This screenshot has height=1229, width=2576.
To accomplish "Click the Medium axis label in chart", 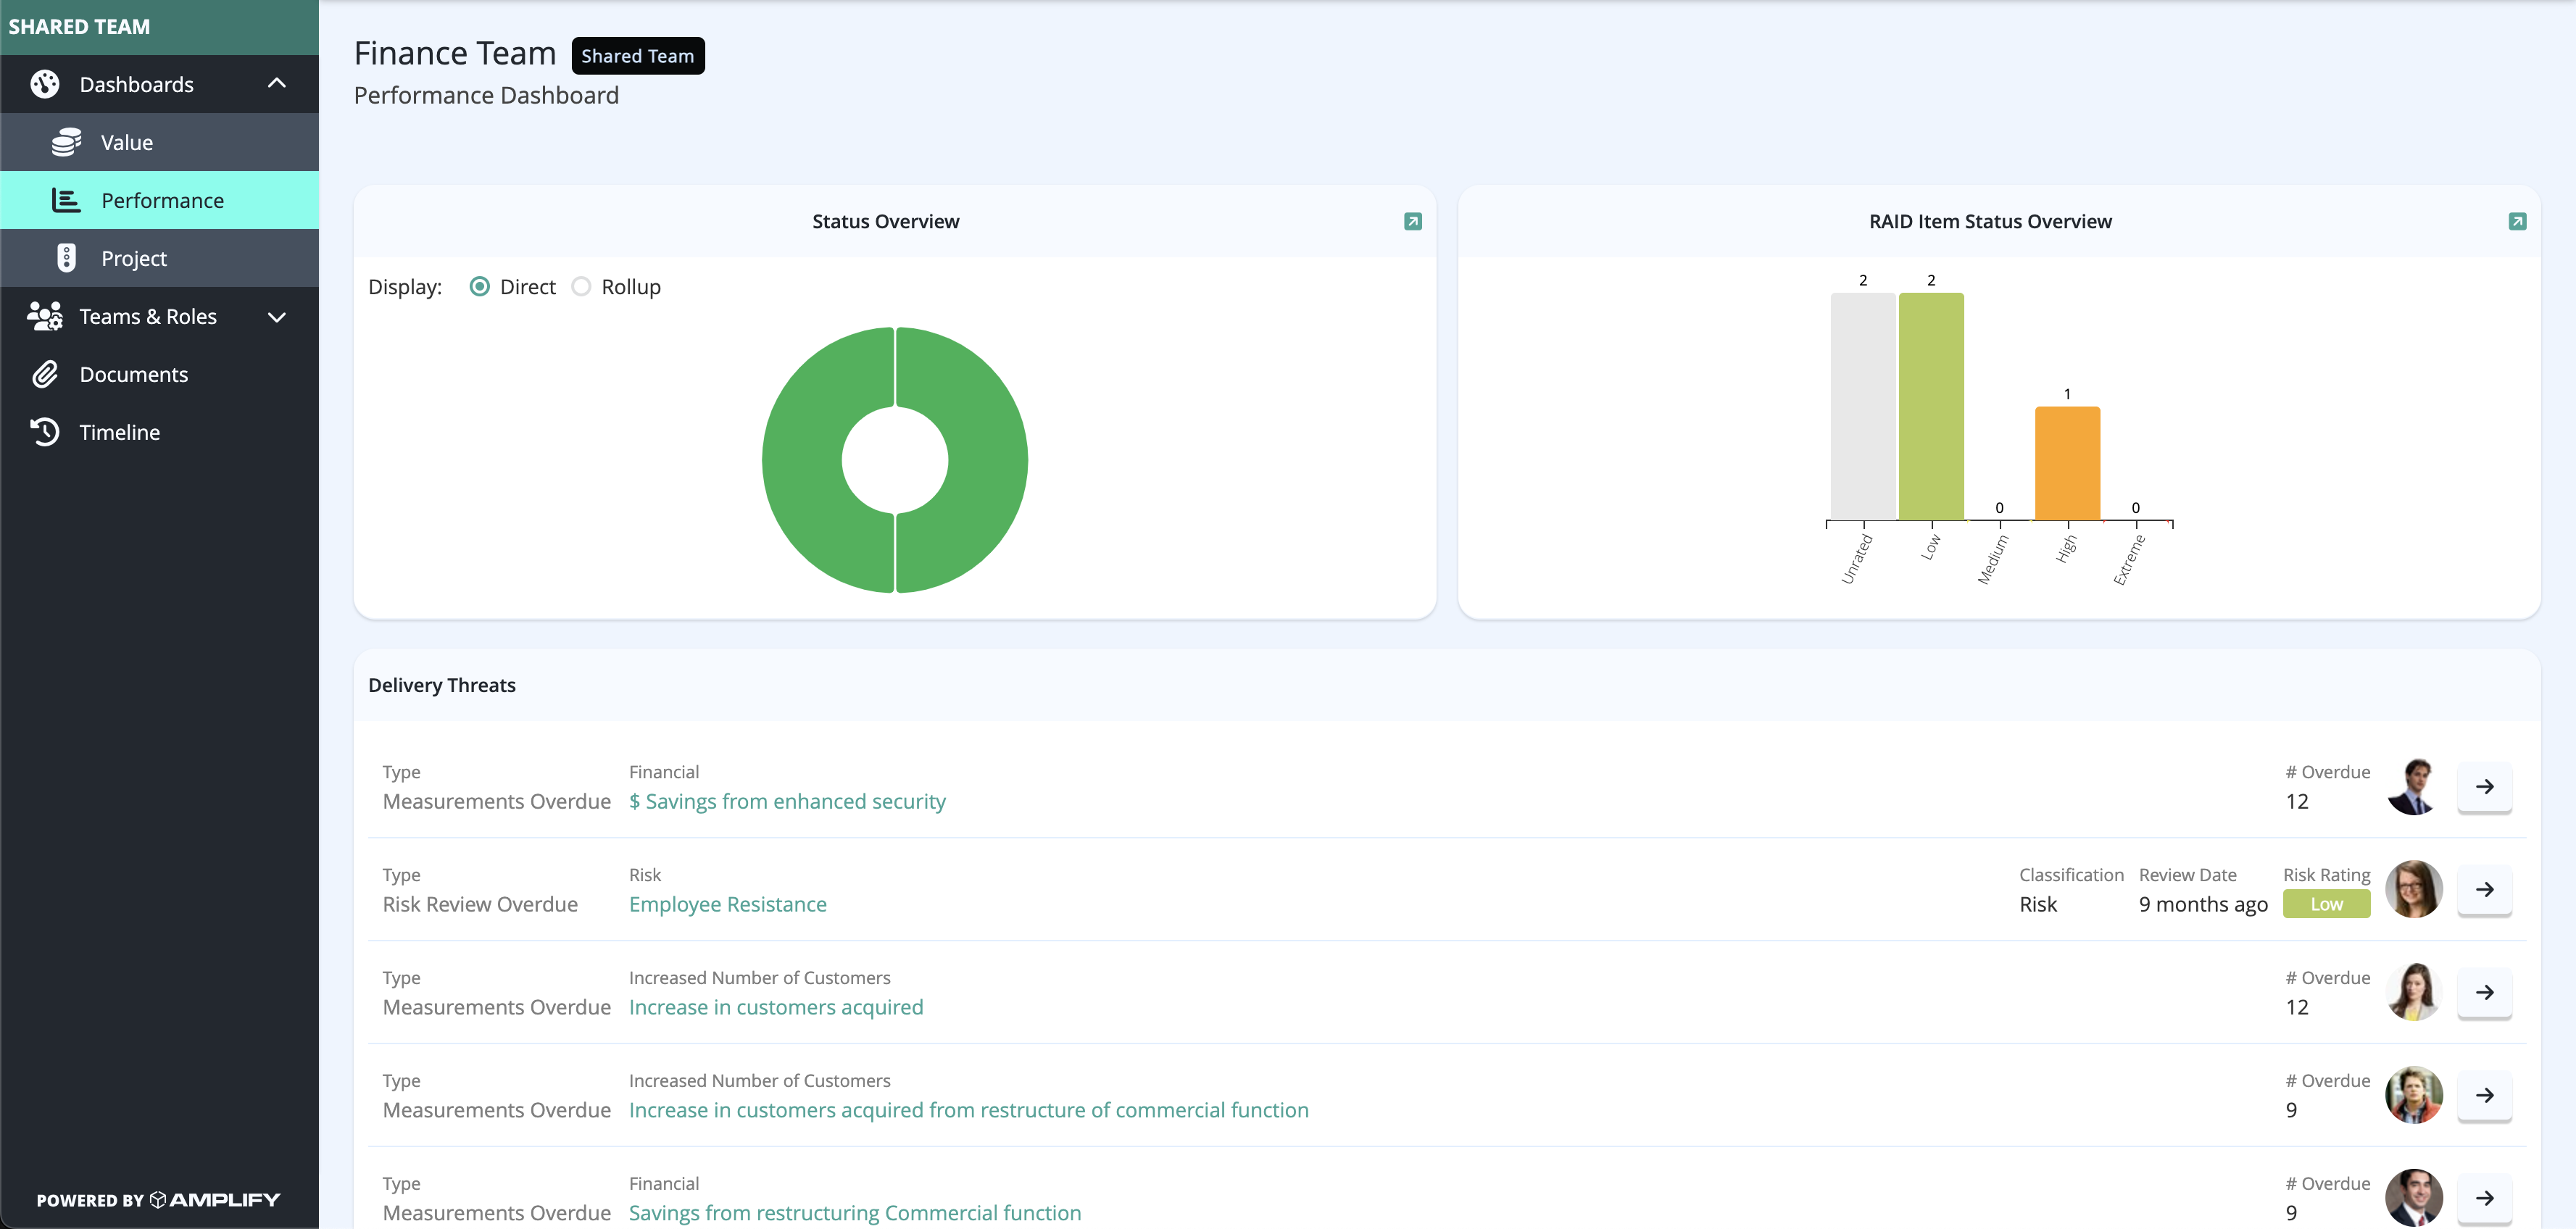I will click(x=1992, y=559).
